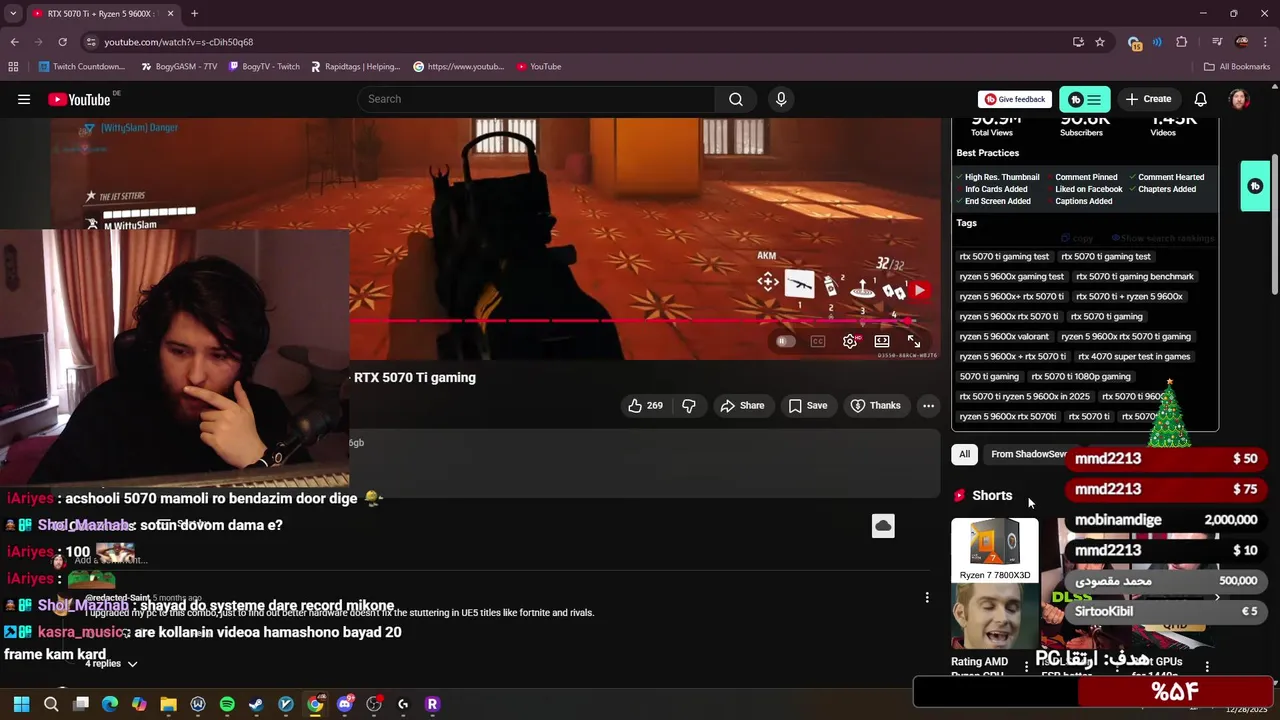The image size is (1280, 720).
Task: Select the All filter chip
Action: click(964, 454)
